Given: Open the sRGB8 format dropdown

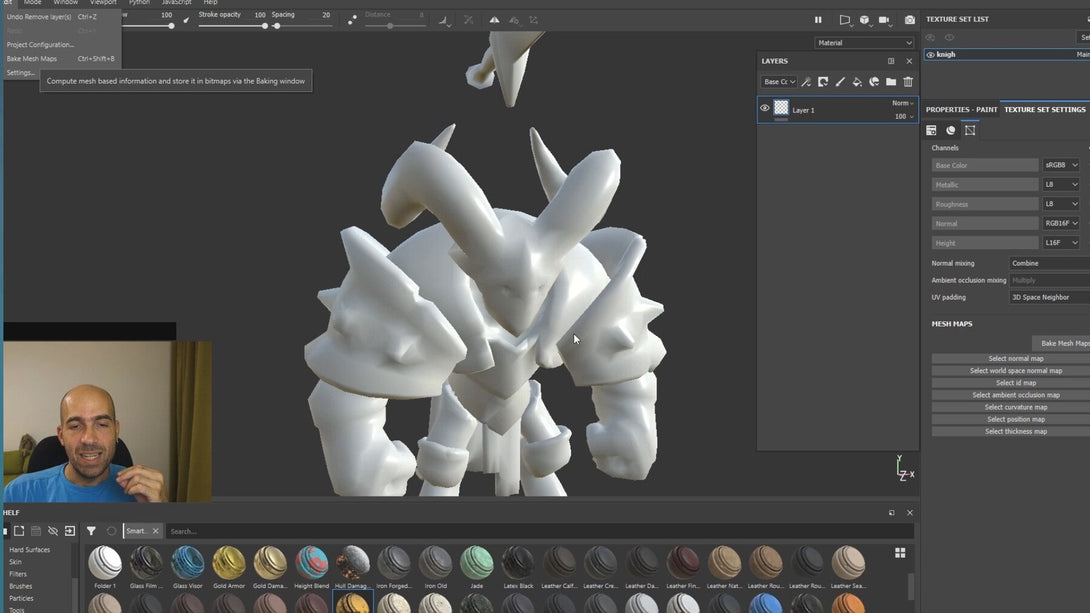Looking at the screenshot, I should coord(1061,165).
